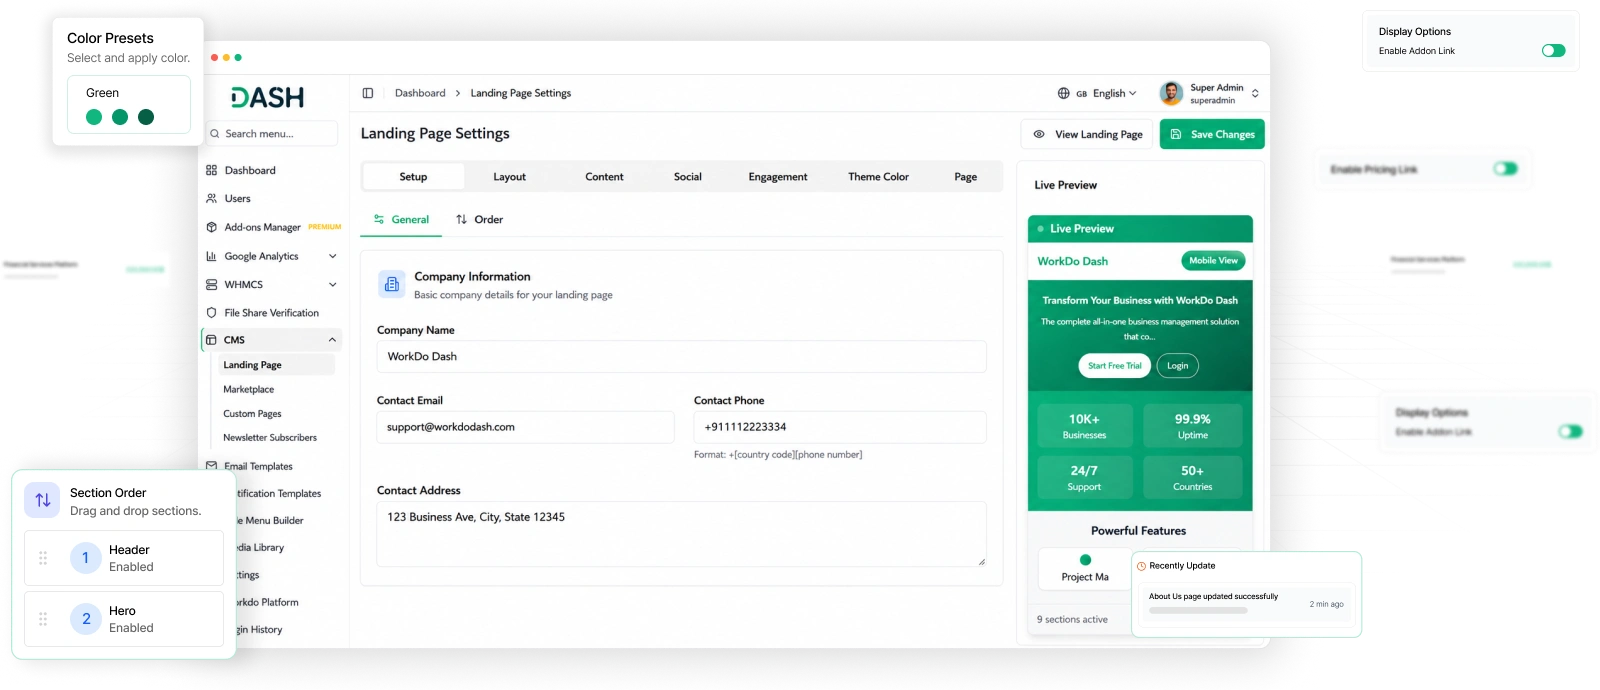
Task: Click the Contact Email input field
Action: (x=525, y=427)
